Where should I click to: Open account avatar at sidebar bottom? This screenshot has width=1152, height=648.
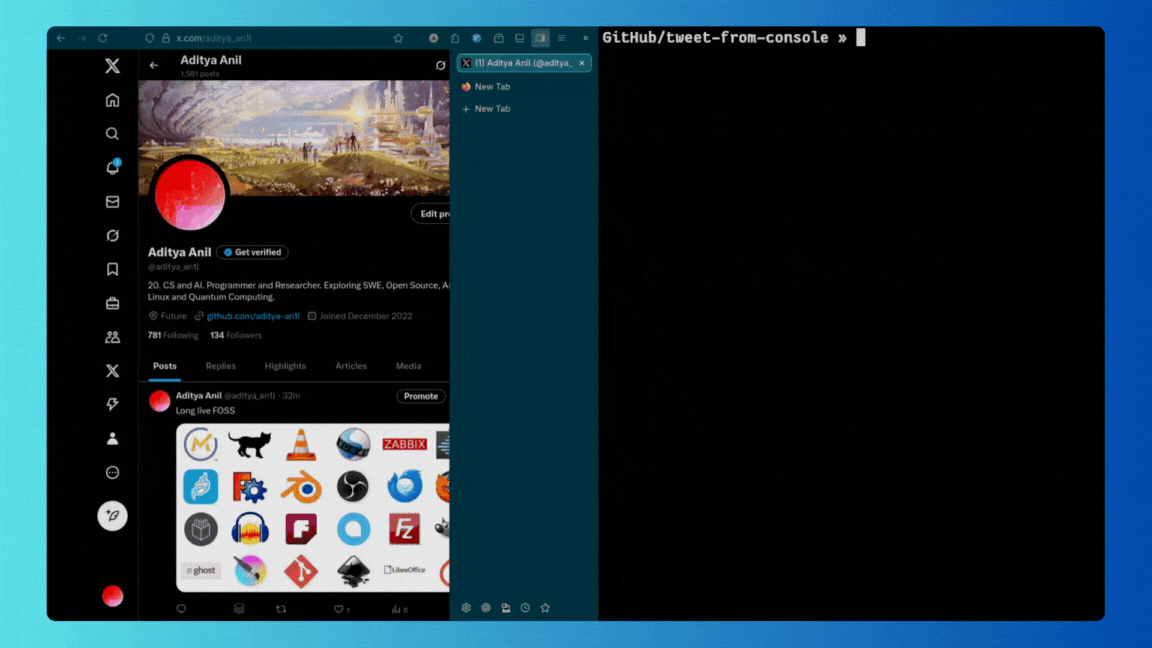tap(112, 596)
